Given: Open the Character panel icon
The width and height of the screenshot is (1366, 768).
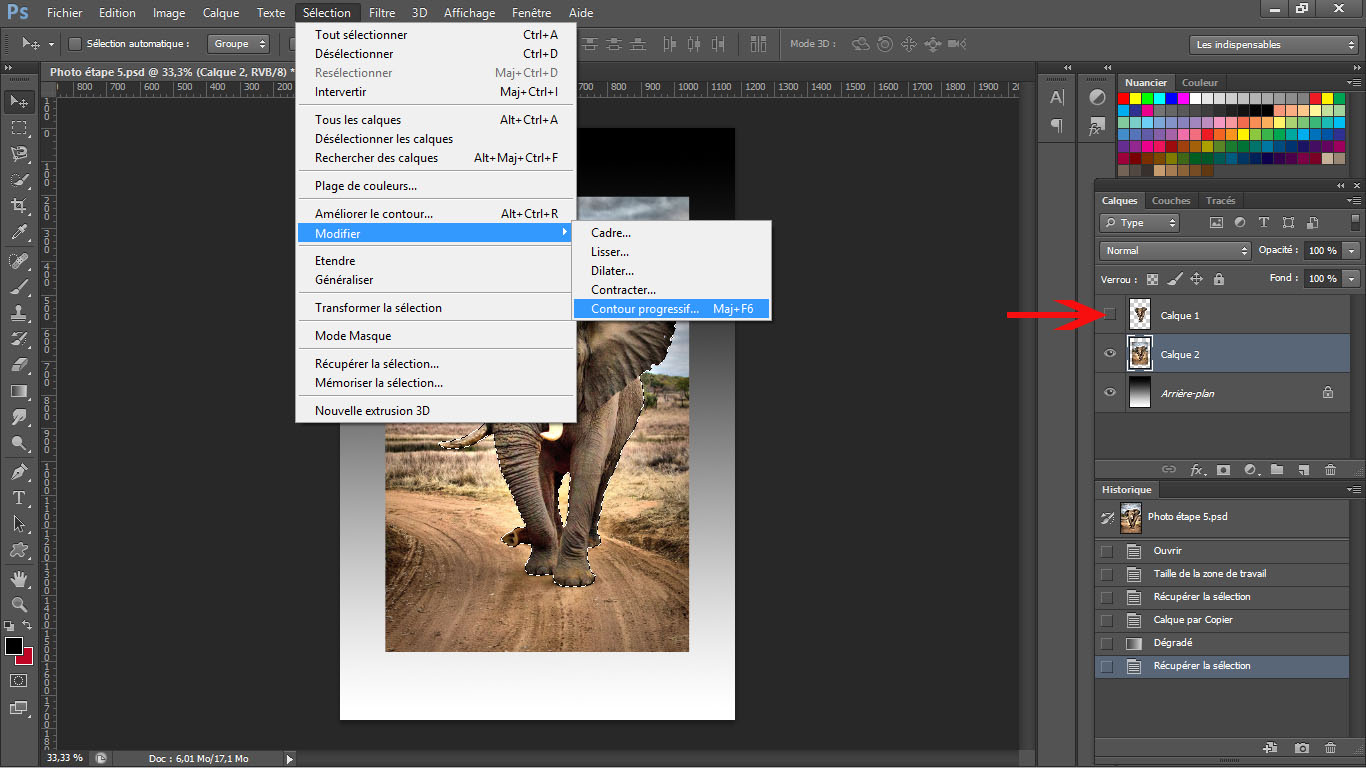Looking at the screenshot, I should coord(1056,97).
